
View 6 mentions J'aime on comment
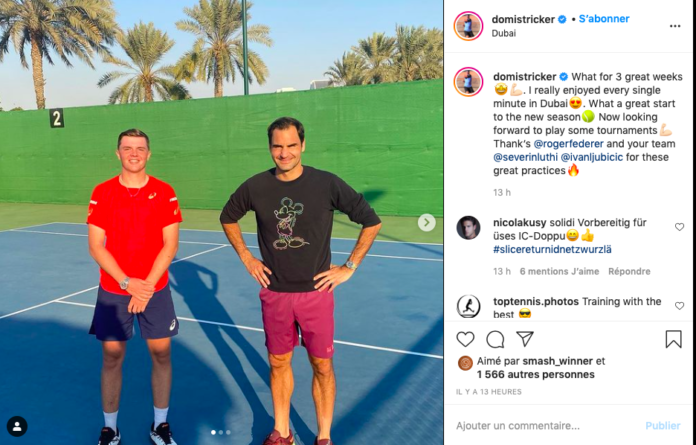click(559, 271)
